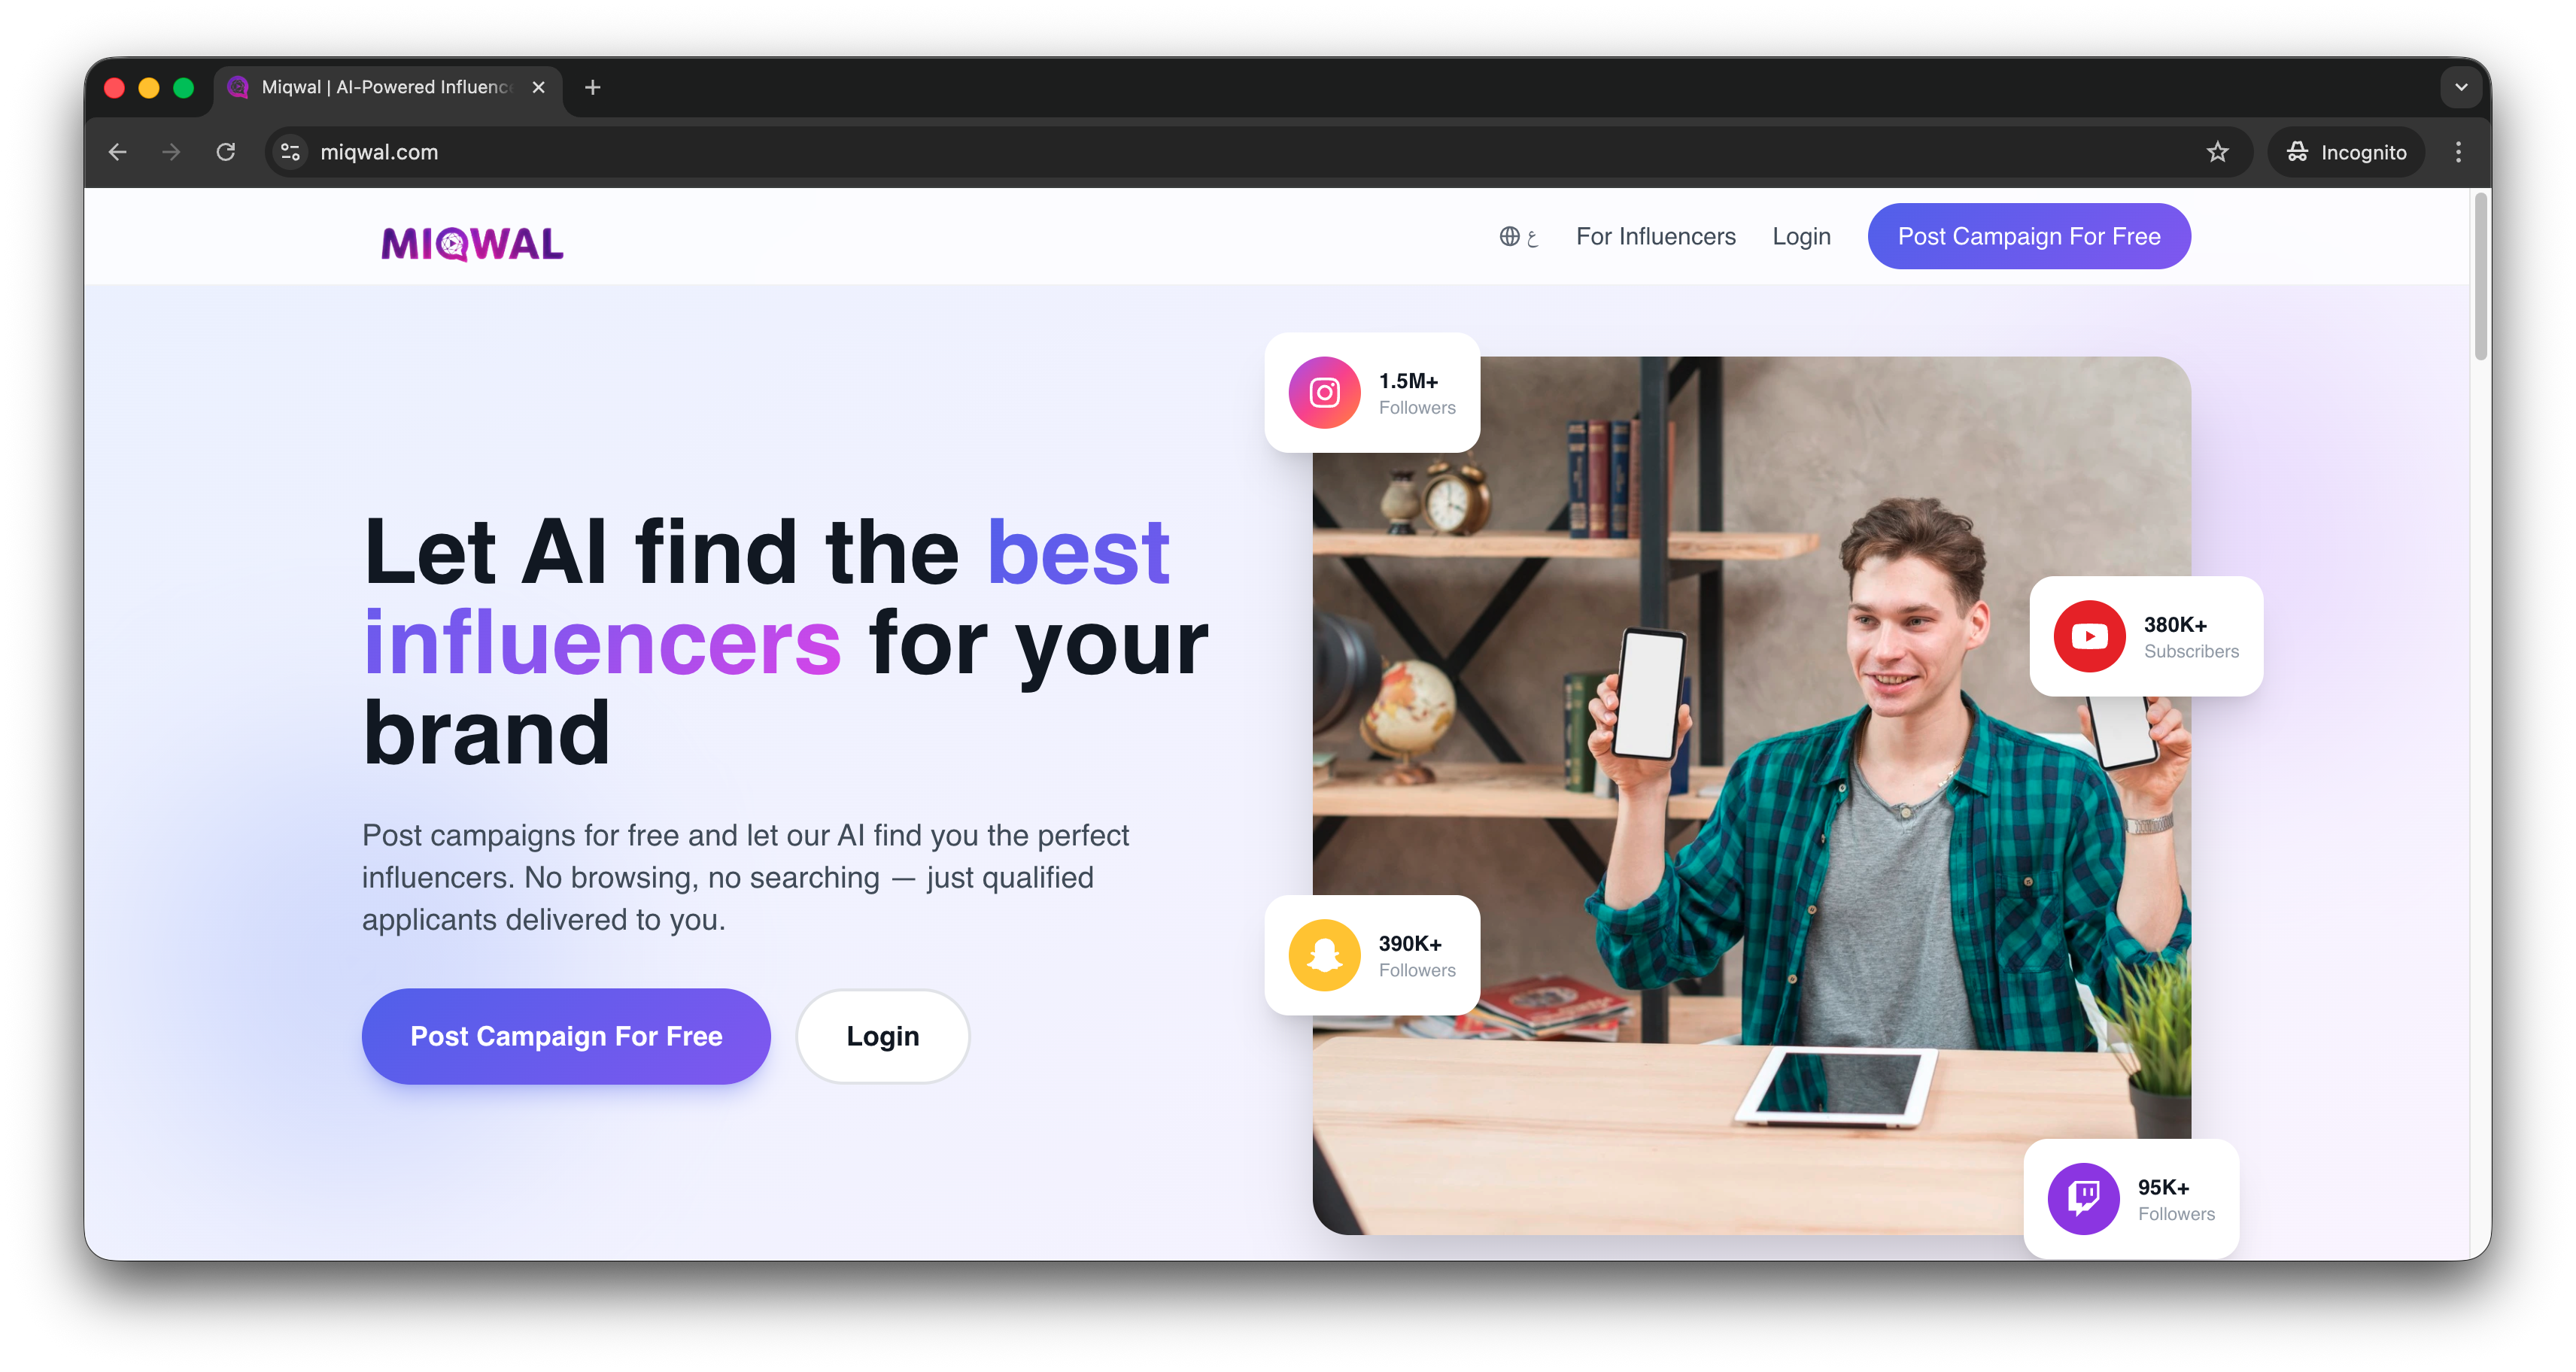Open Chrome three-dot menu
This screenshot has height=1372, width=2576.
point(2458,152)
